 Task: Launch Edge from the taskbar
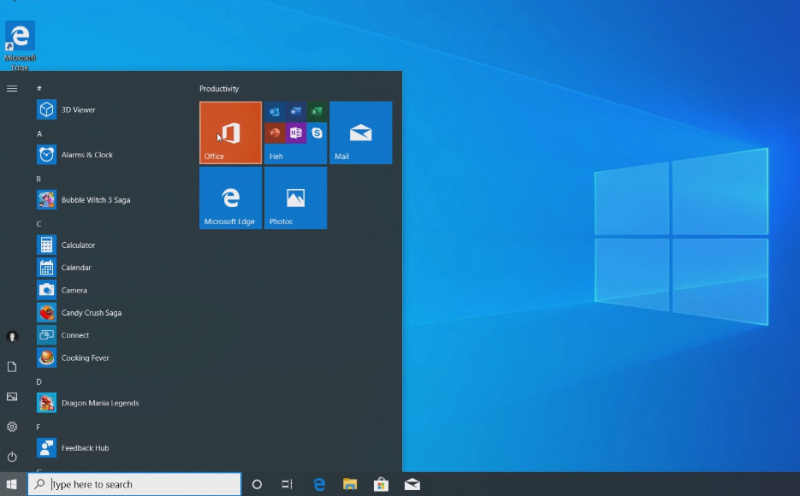[319, 484]
